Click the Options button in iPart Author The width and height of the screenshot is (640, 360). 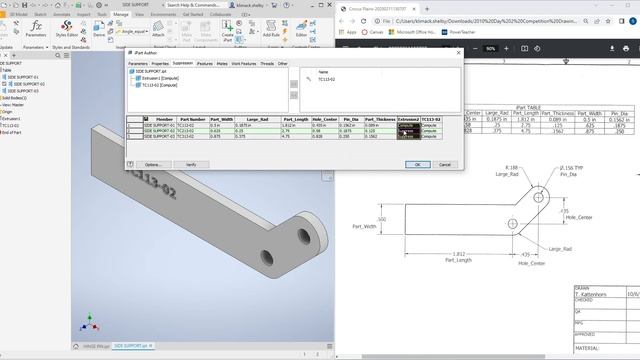pyautogui.click(x=153, y=164)
